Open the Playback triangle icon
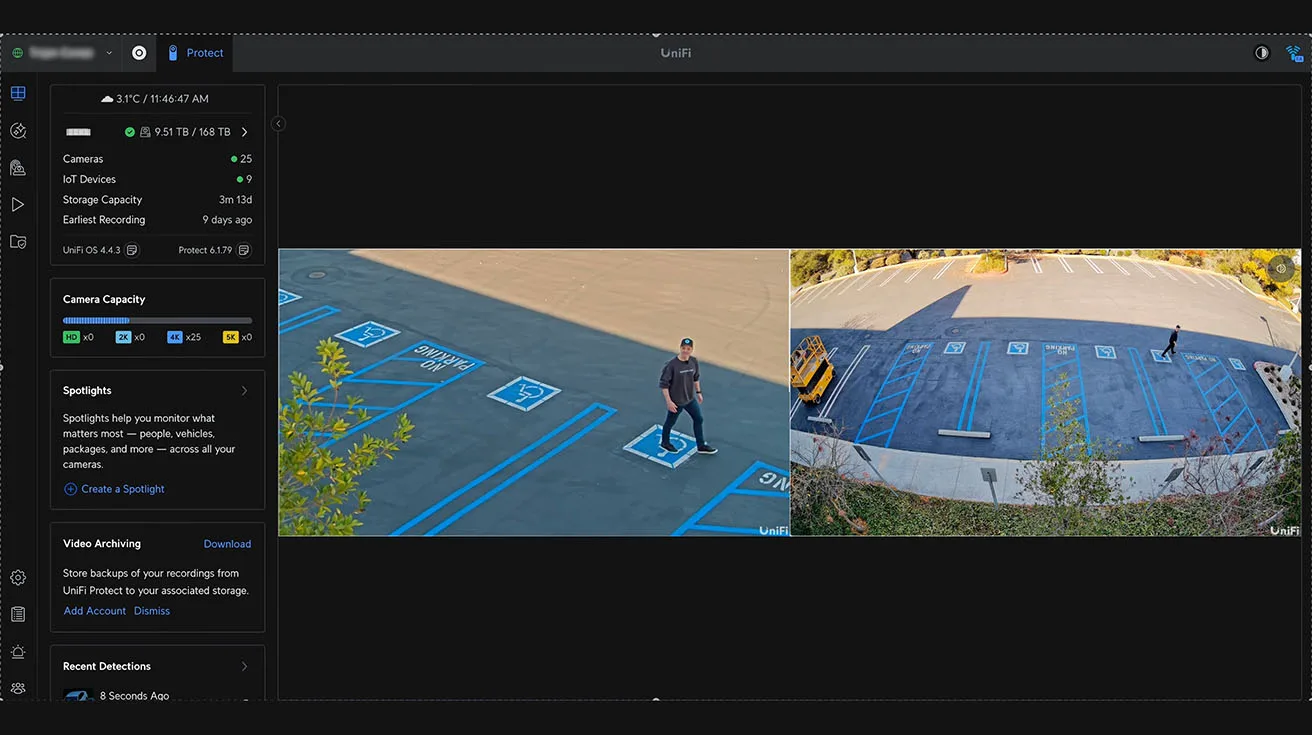 (x=18, y=205)
